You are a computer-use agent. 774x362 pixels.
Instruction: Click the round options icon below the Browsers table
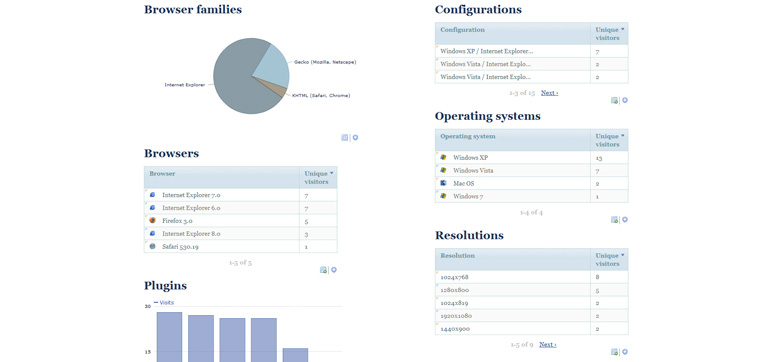click(x=334, y=270)
